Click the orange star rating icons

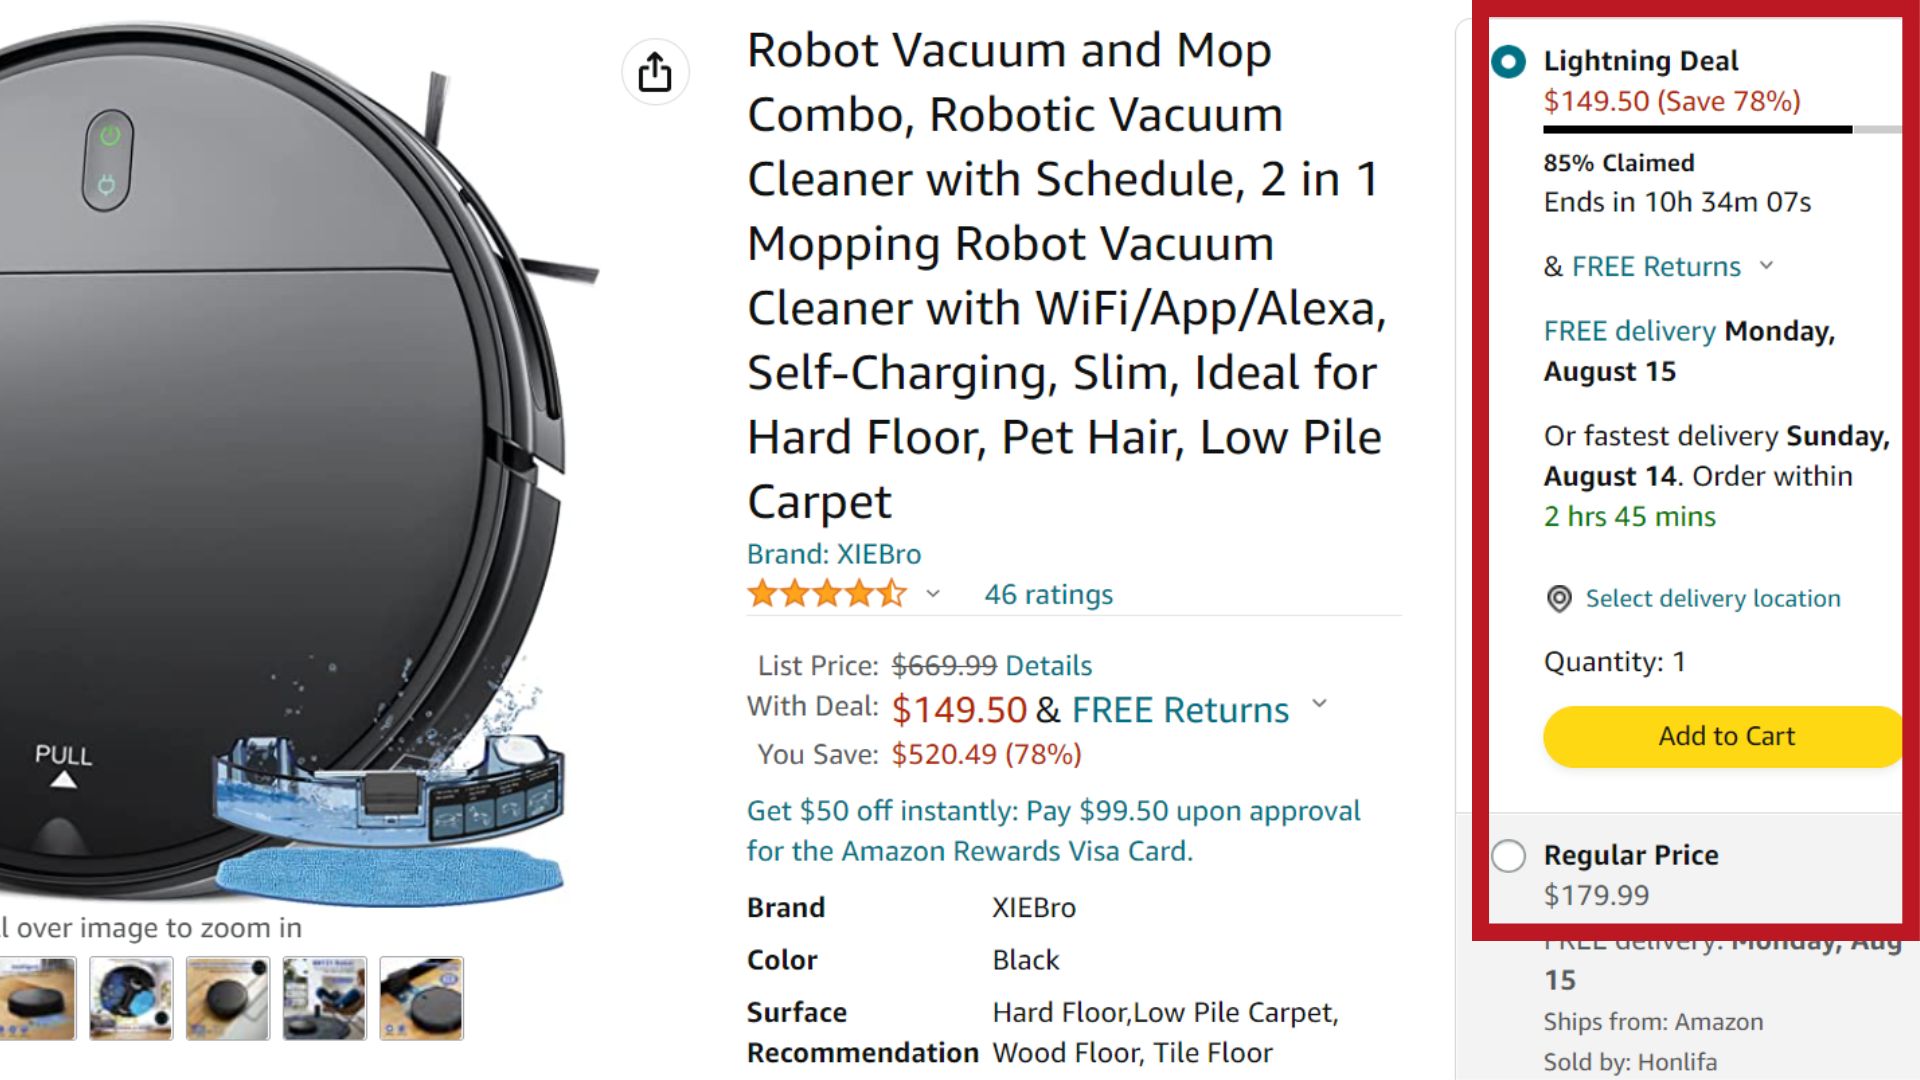click(826, 594)
